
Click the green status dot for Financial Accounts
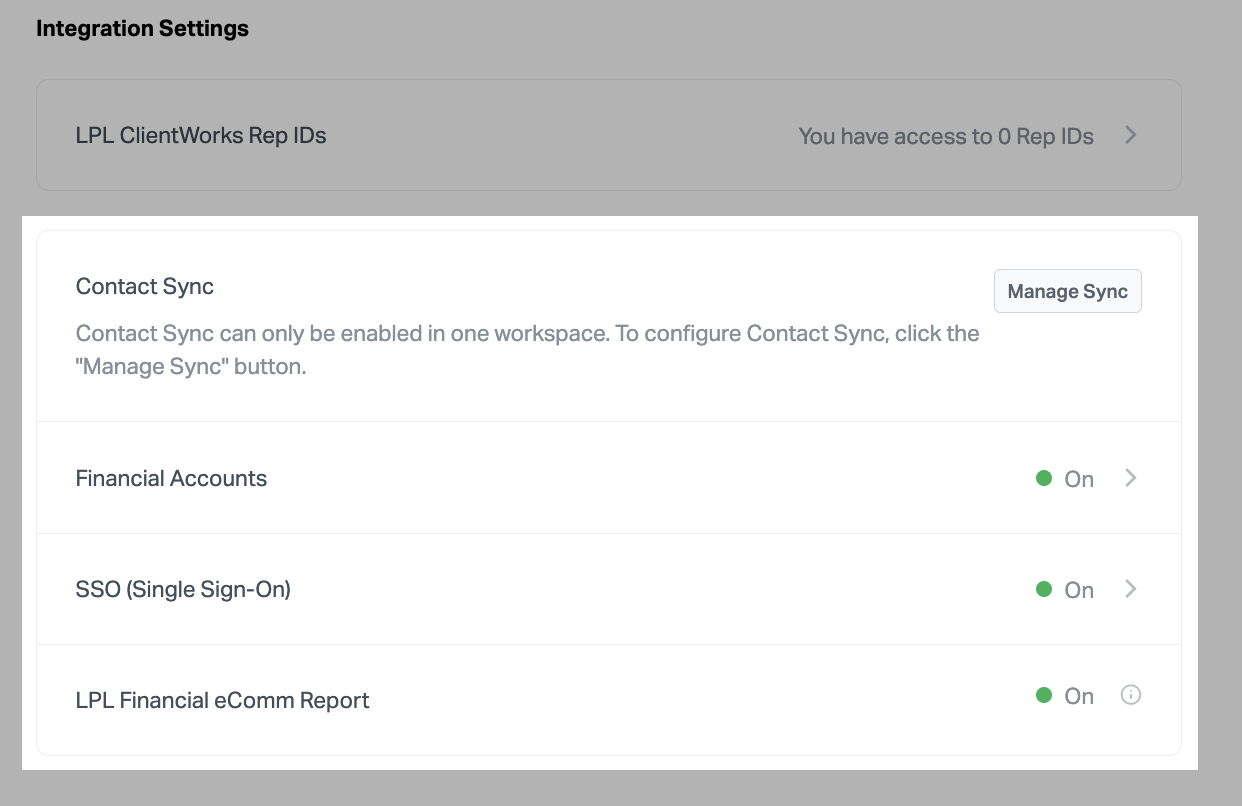coord(1044,479)
